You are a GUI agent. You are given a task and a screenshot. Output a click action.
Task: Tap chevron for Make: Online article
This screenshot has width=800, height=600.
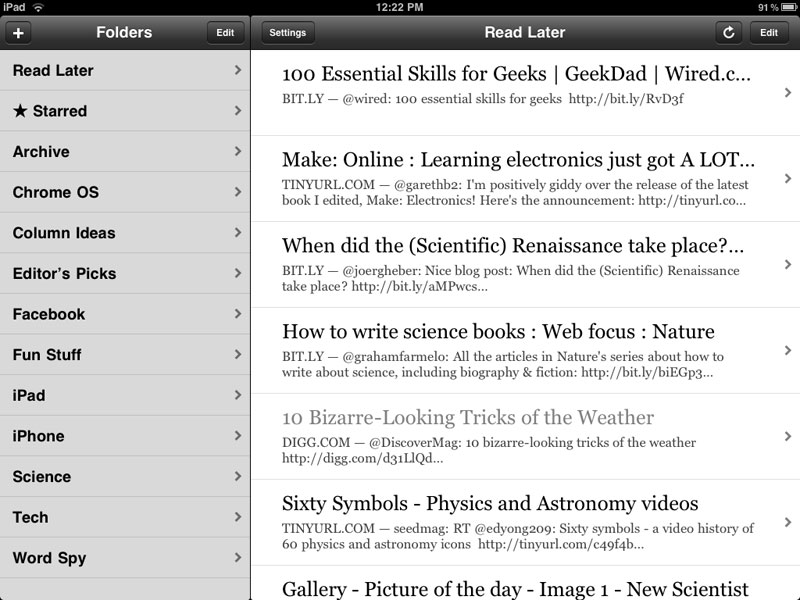[788, 179]
